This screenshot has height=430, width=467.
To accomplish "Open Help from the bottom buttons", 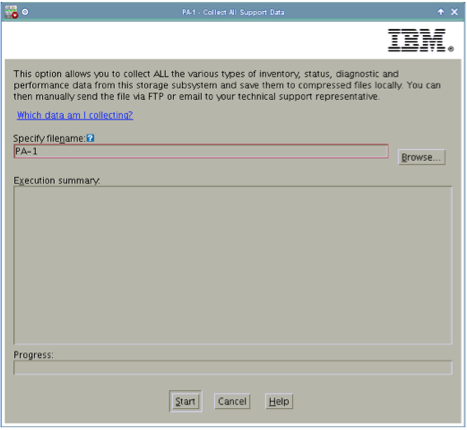I will pyautogui.click(x=279, y=401).
